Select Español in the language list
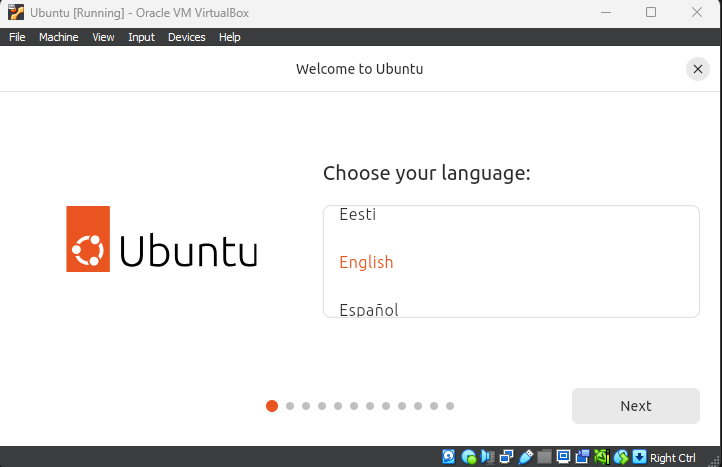 coord(369,309)
